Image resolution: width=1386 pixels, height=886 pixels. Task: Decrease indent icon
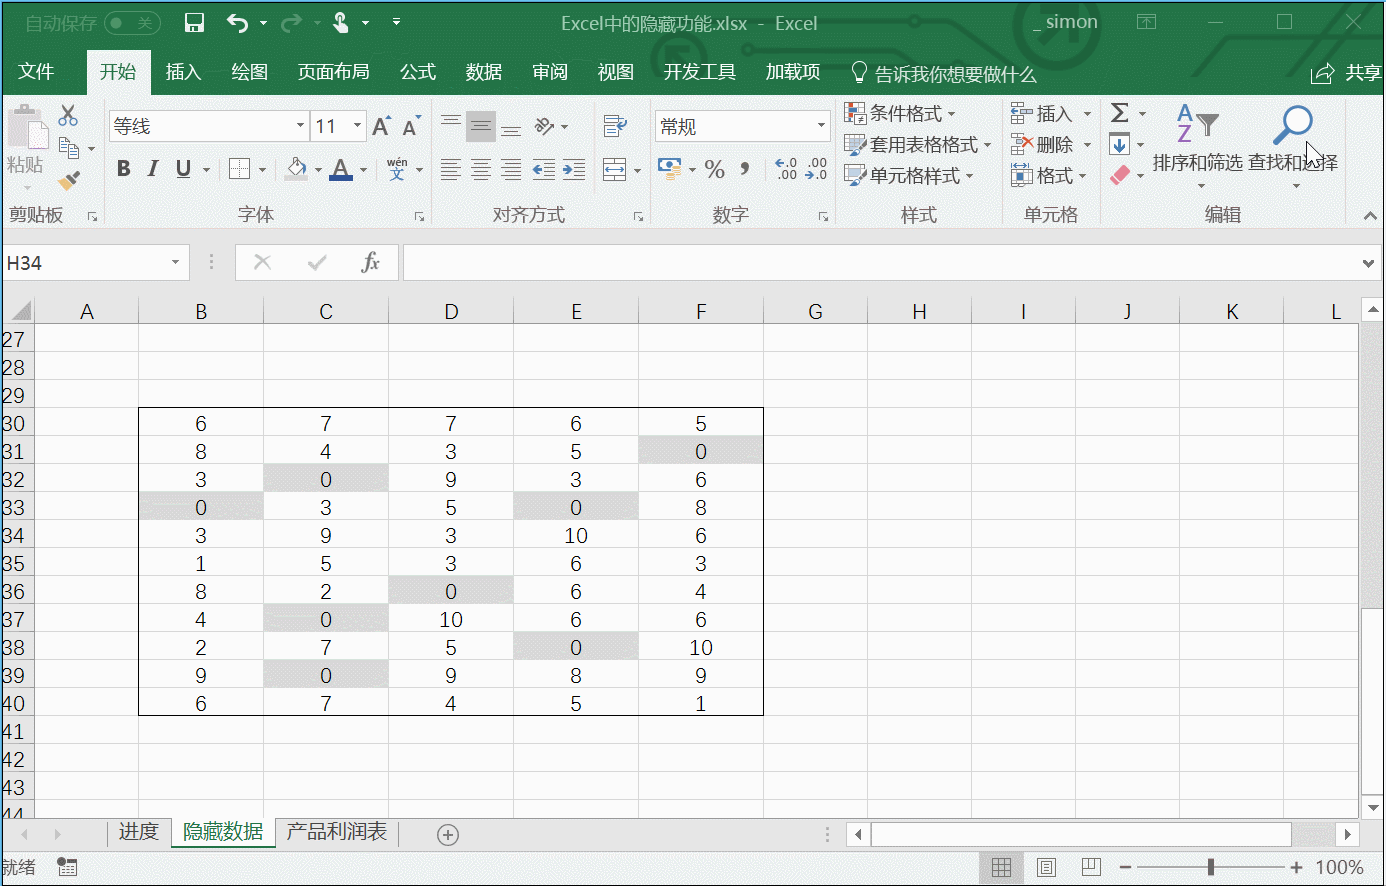[x=544, y=169]
